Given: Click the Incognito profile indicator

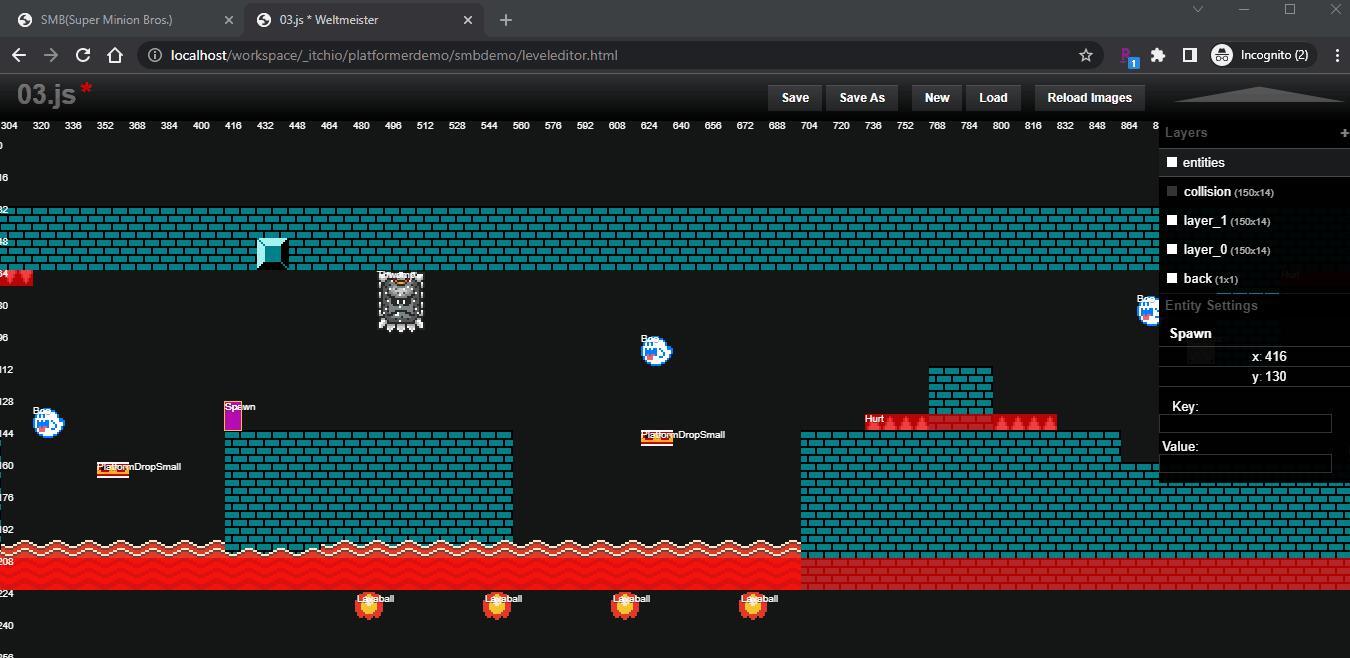Looking at the screenshot, I should click(x=1262, y=55).
